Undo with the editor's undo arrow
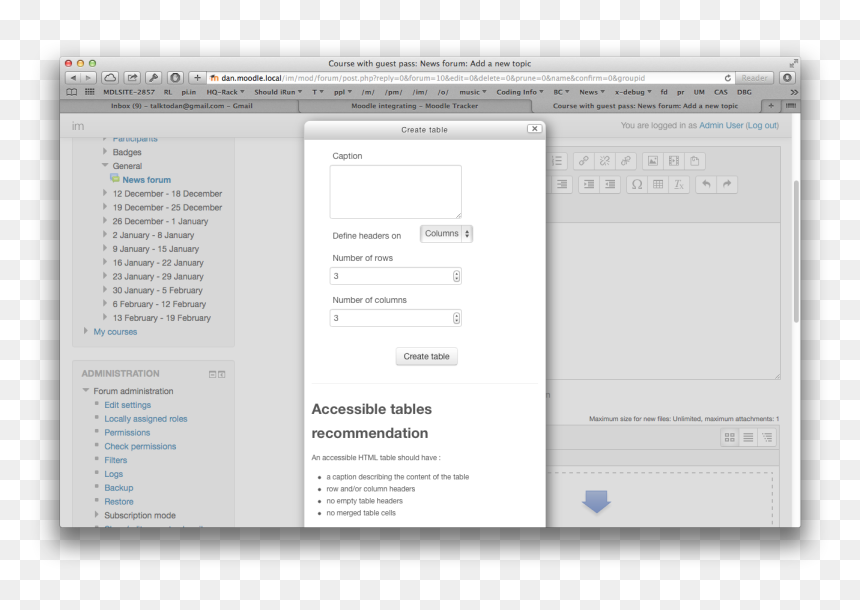 tap(706, 184)
